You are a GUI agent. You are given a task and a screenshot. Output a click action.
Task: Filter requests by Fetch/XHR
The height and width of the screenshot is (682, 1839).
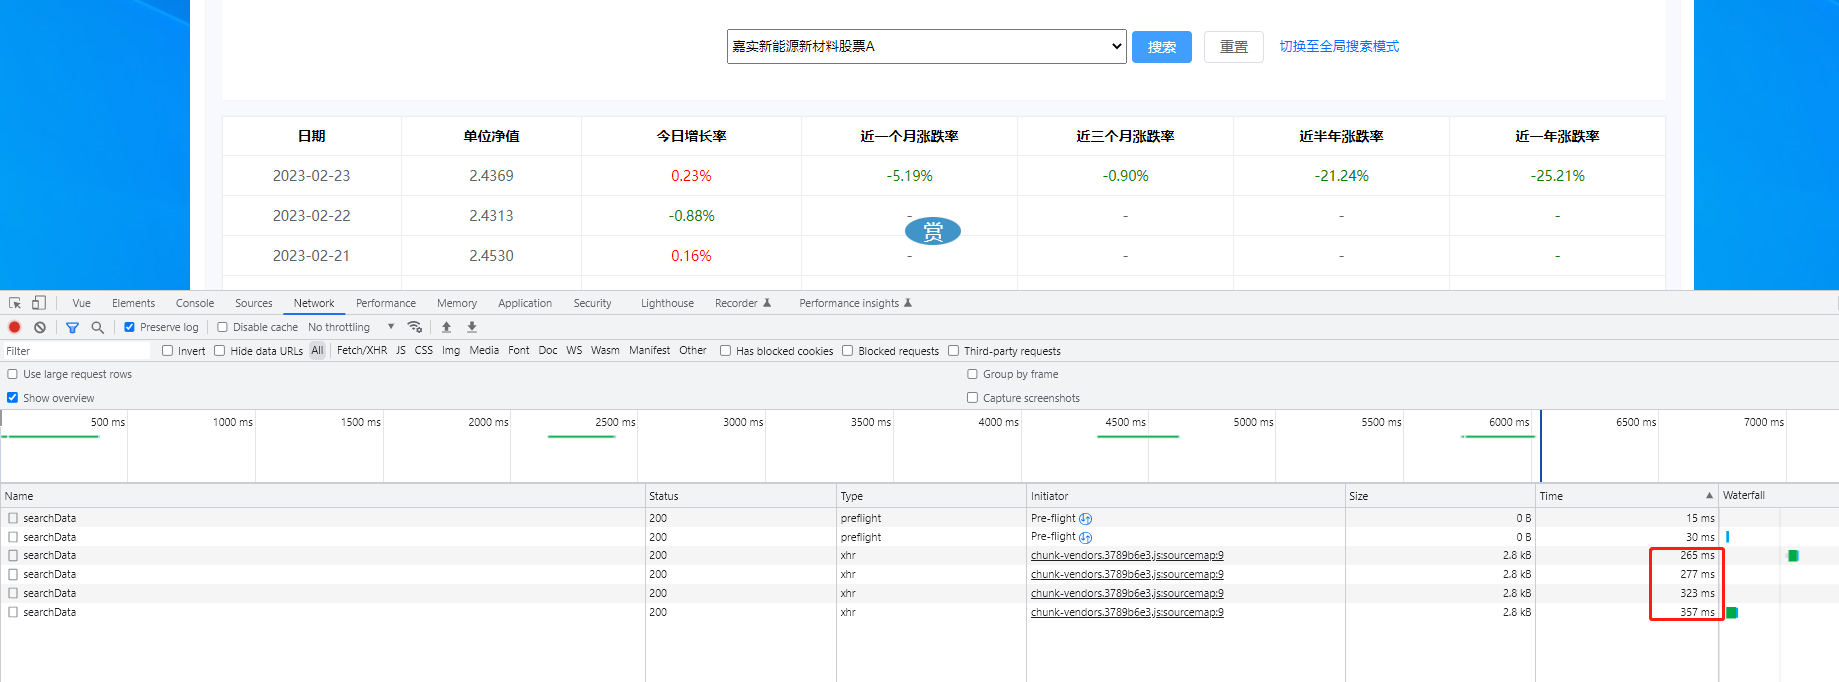click(362, 350)
